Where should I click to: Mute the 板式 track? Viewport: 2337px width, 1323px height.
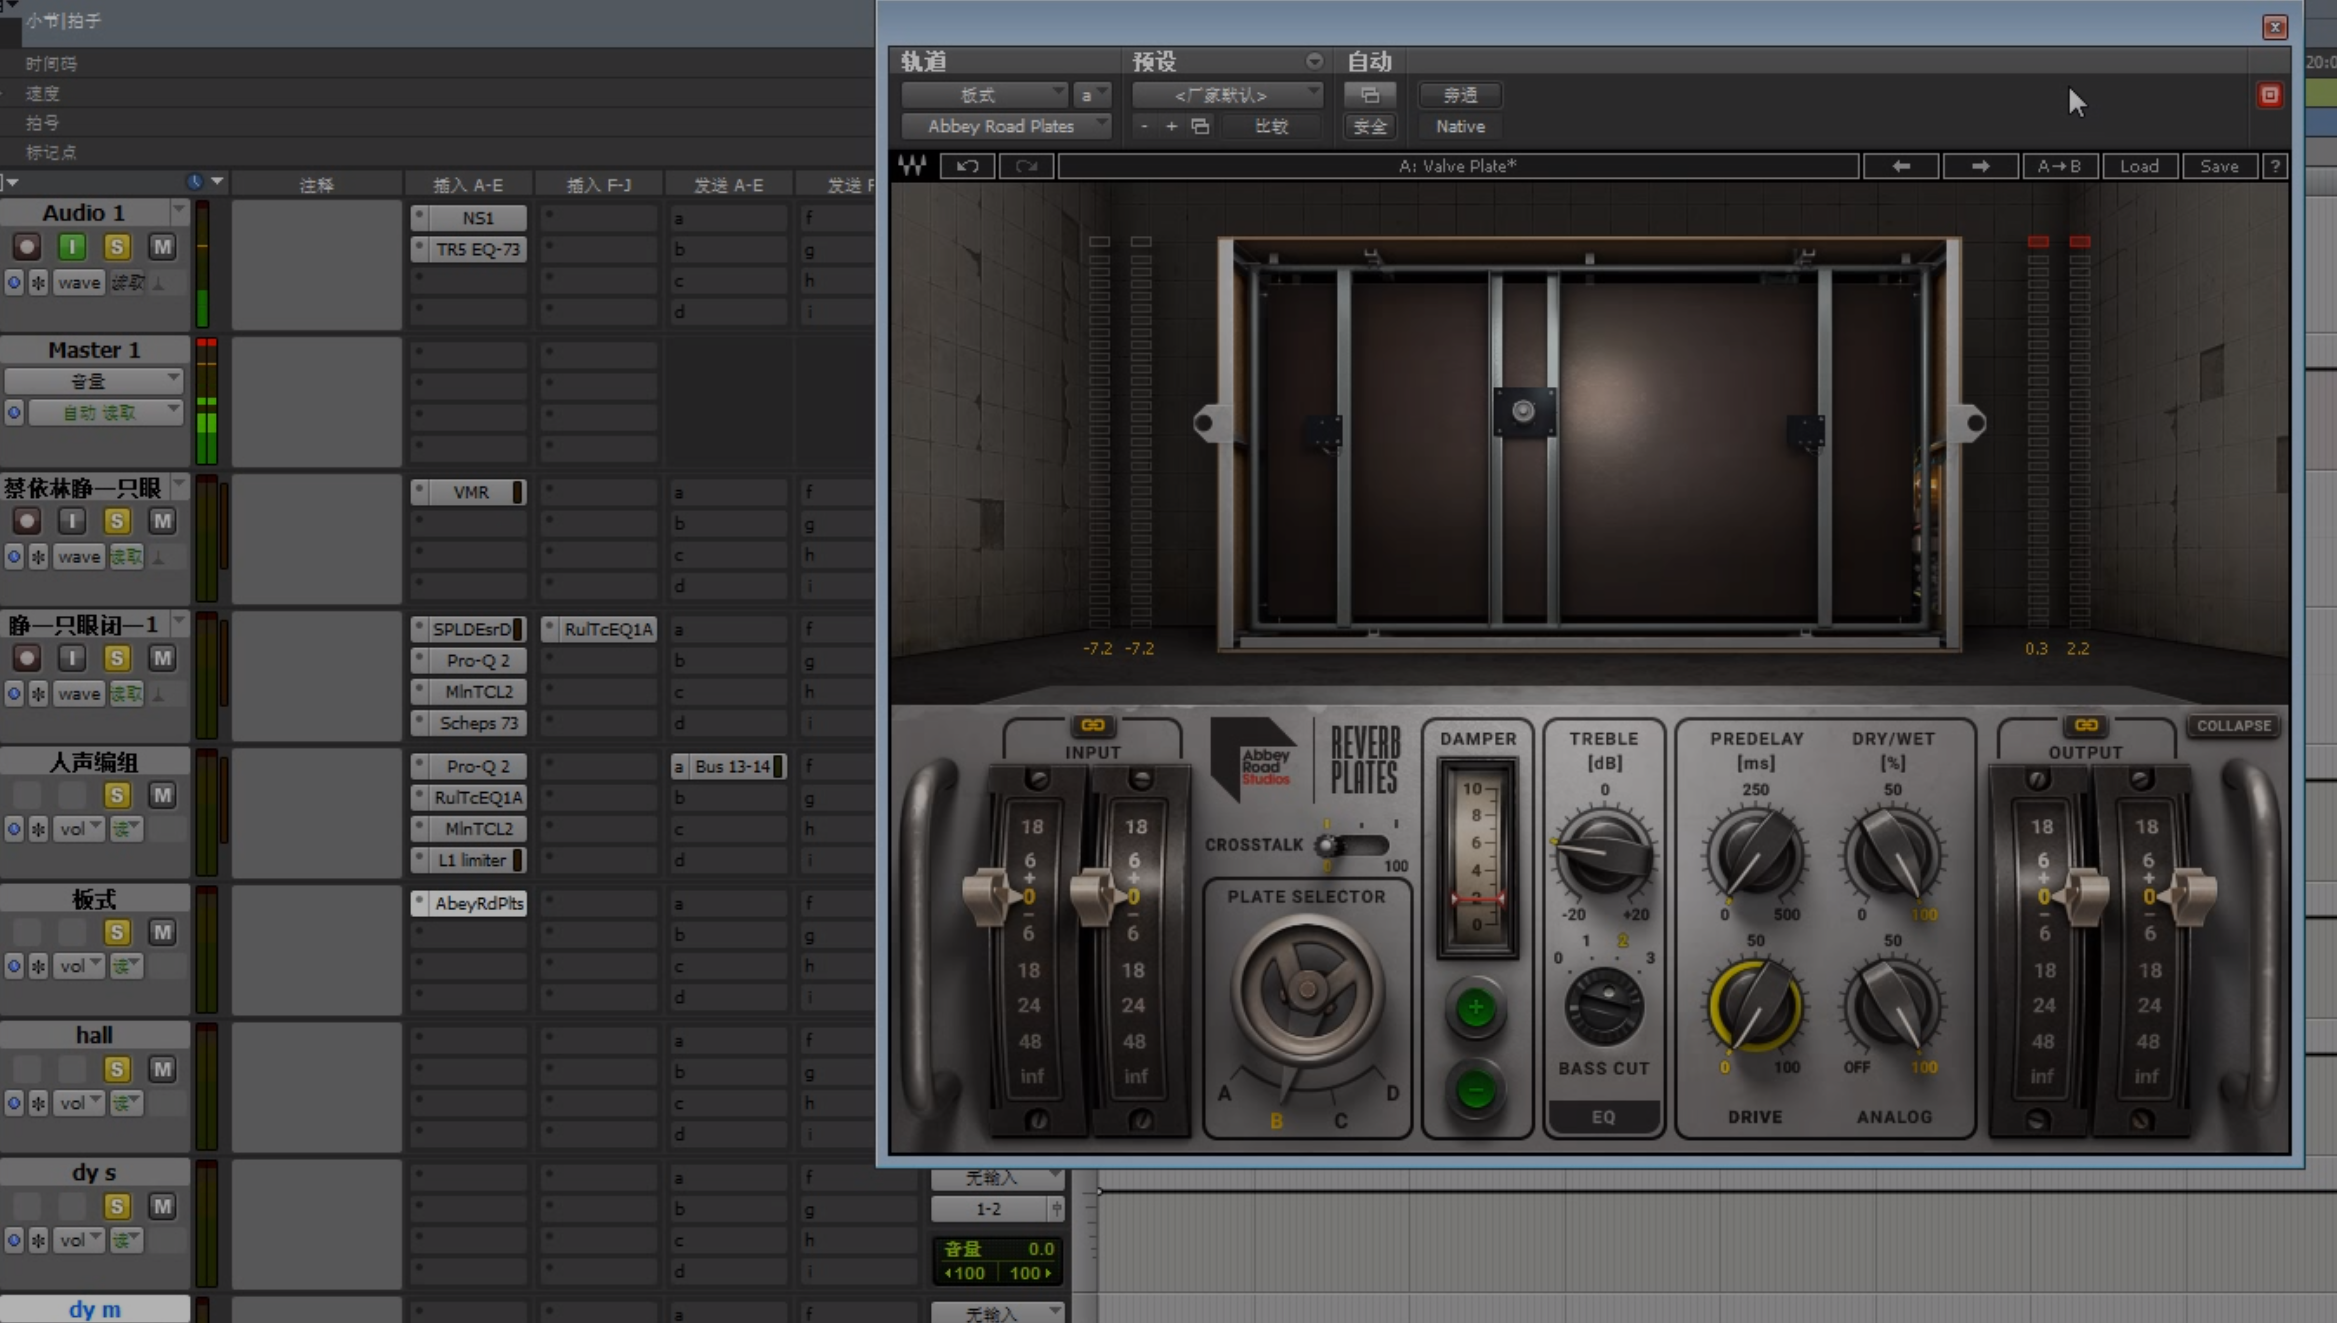coord(162,932)
